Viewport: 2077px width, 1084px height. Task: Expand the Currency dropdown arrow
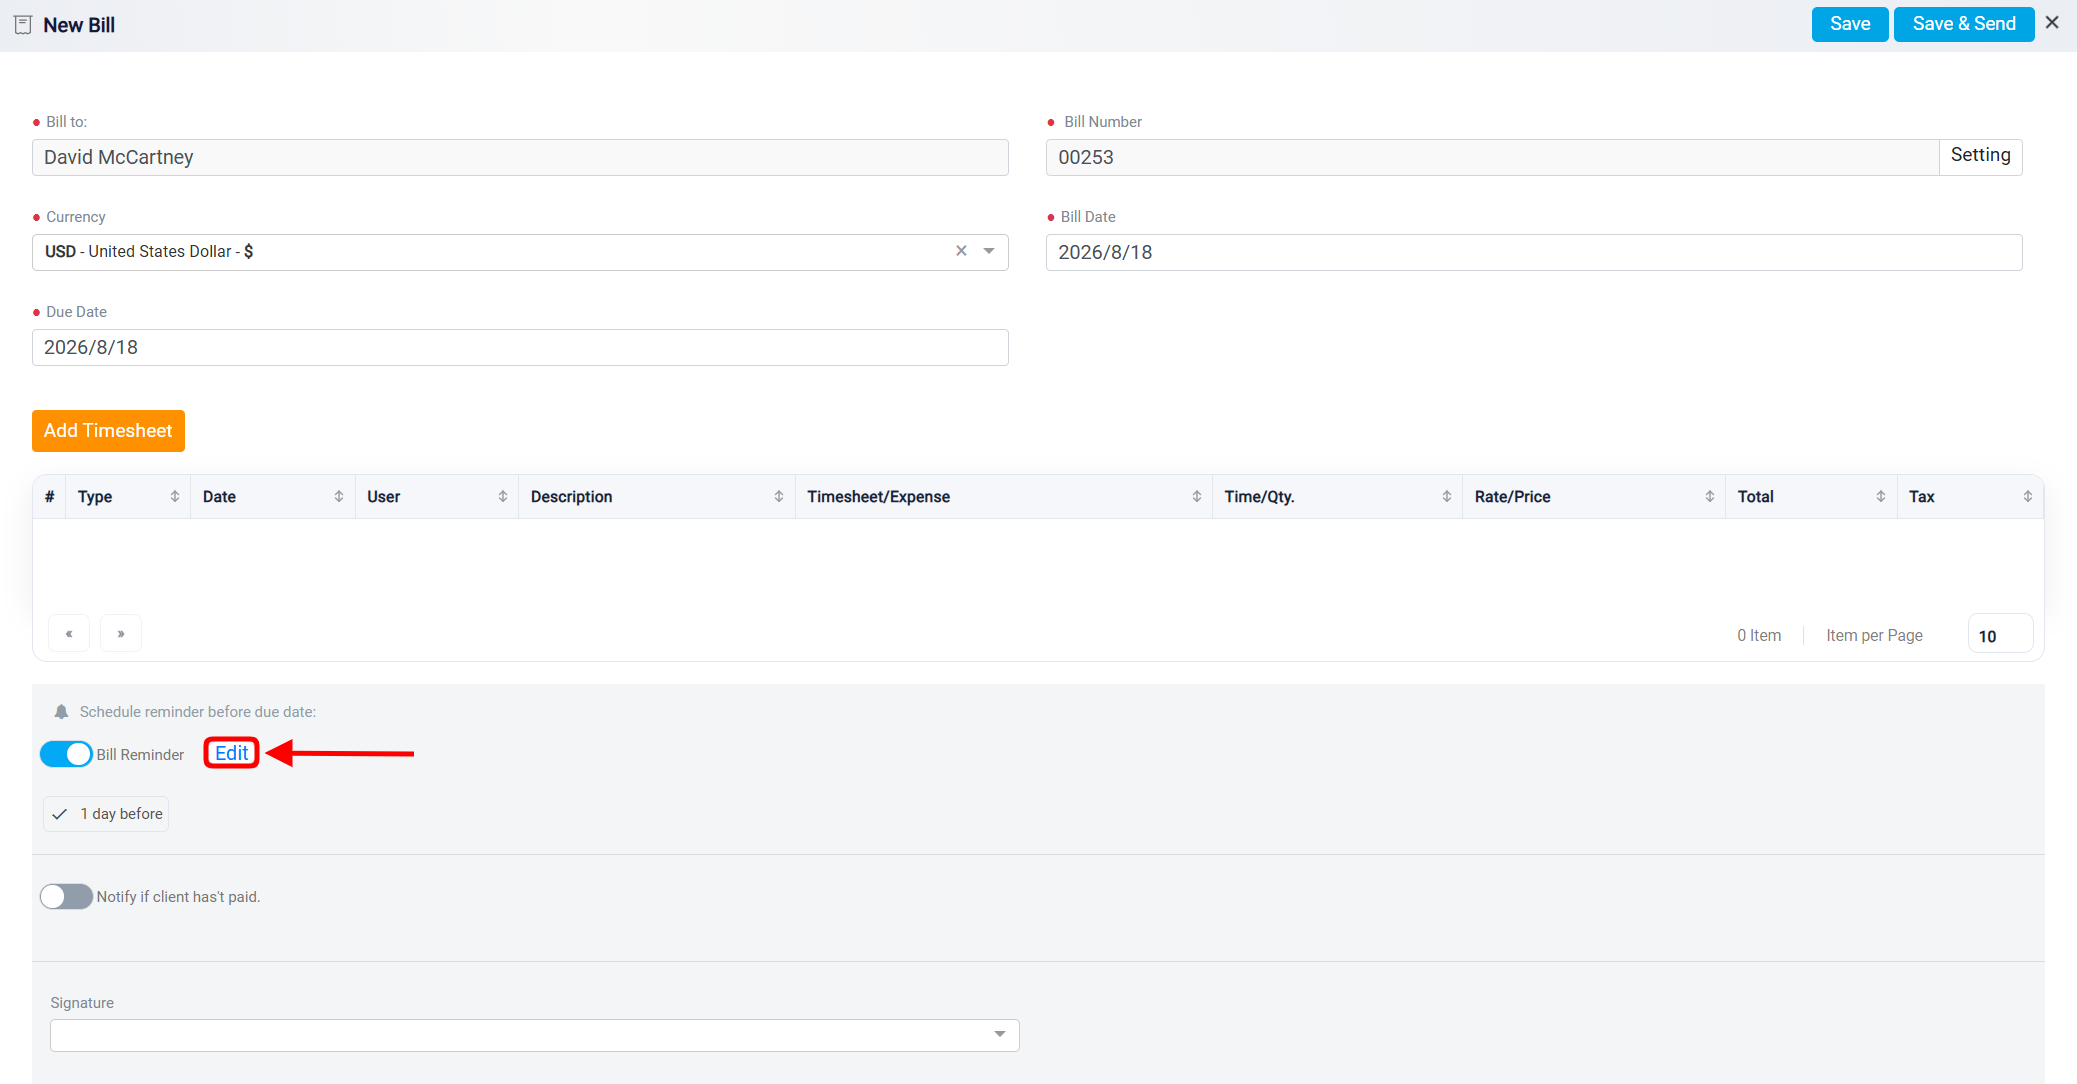989,251
